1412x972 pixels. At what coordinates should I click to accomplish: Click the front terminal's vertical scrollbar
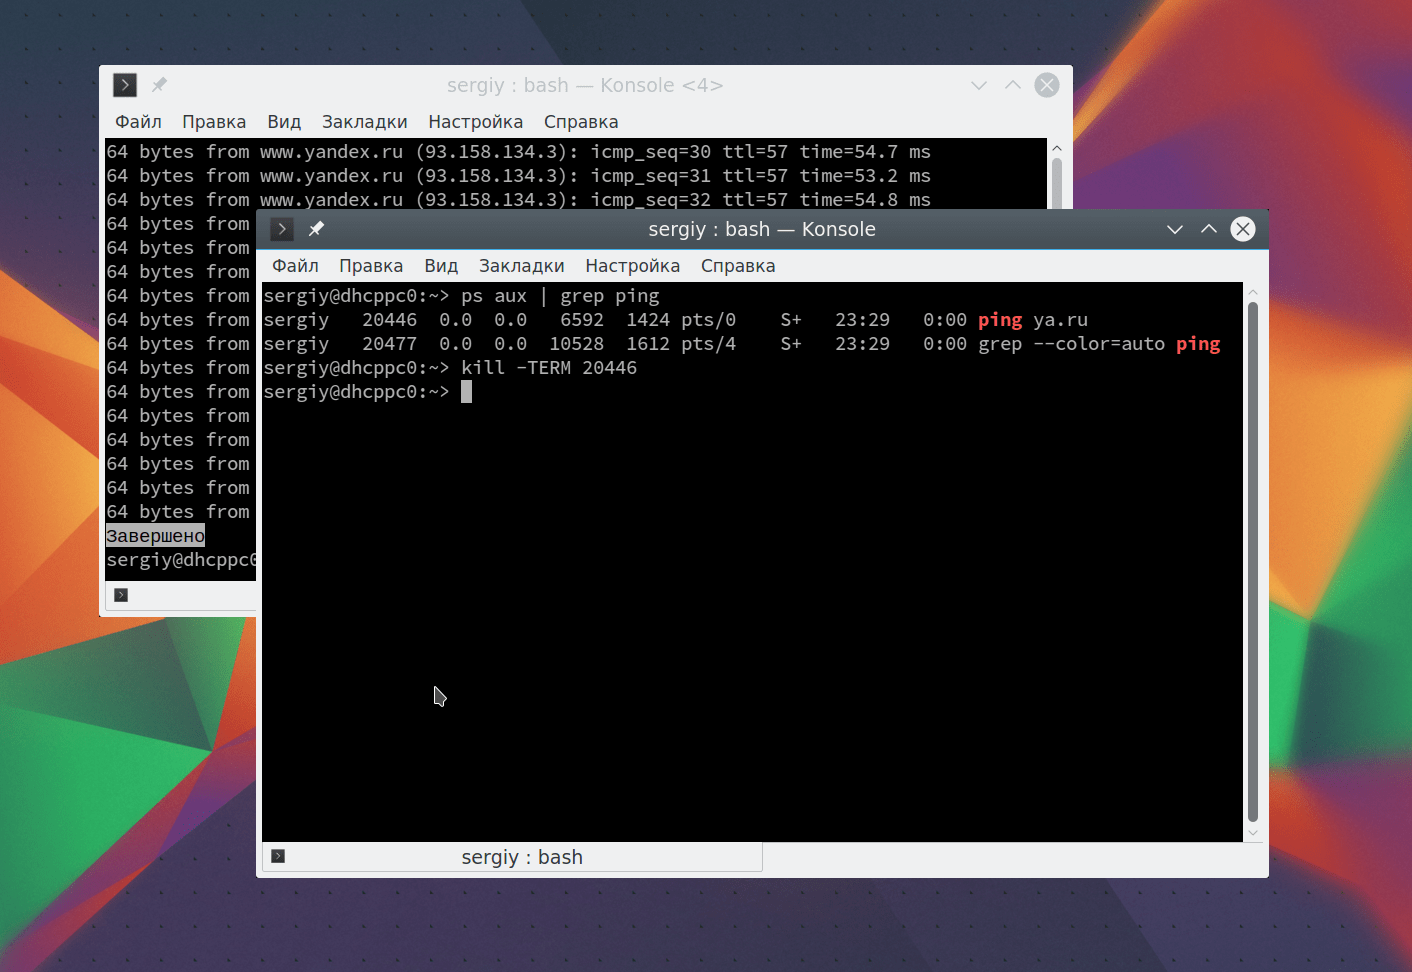1253,560
